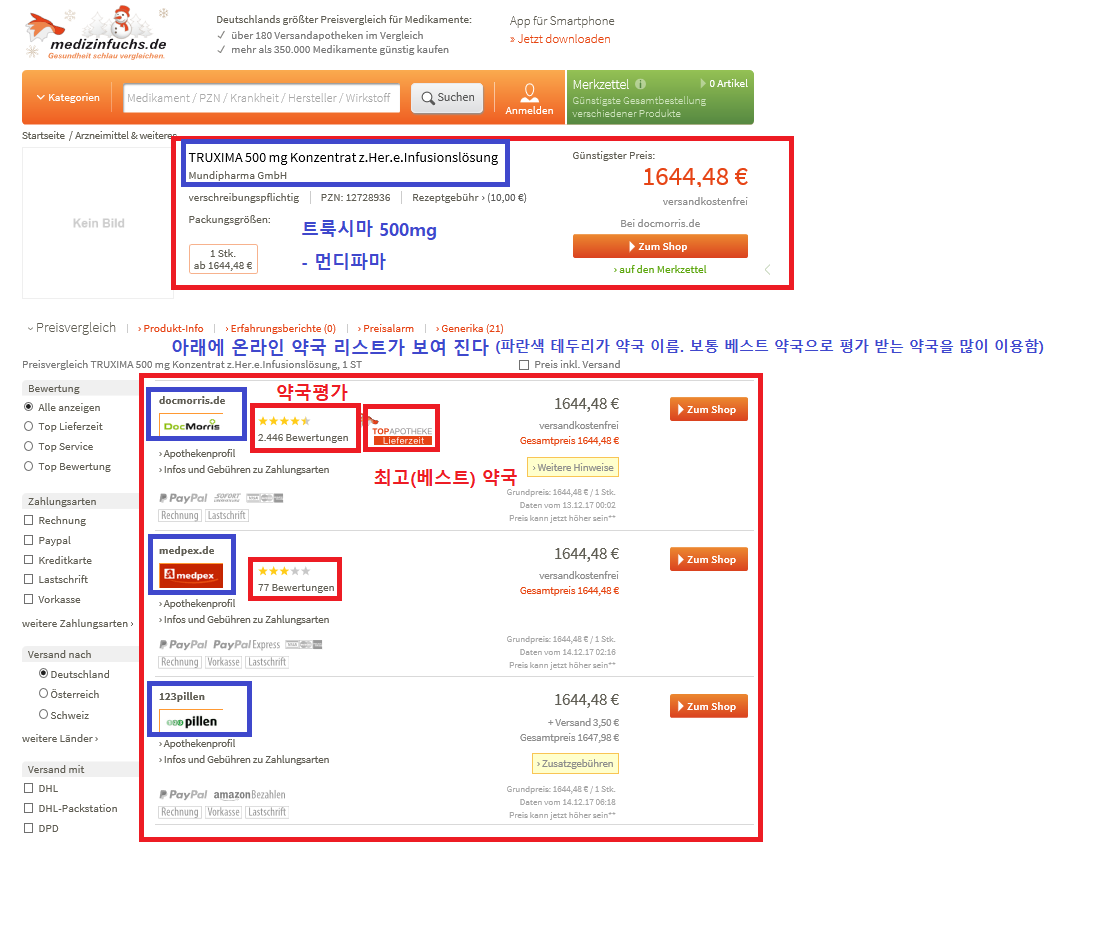Click the PayPal Express logo under medpex.de
The width and height of the screenshot is (1101, 934).
tap(246, 645)
